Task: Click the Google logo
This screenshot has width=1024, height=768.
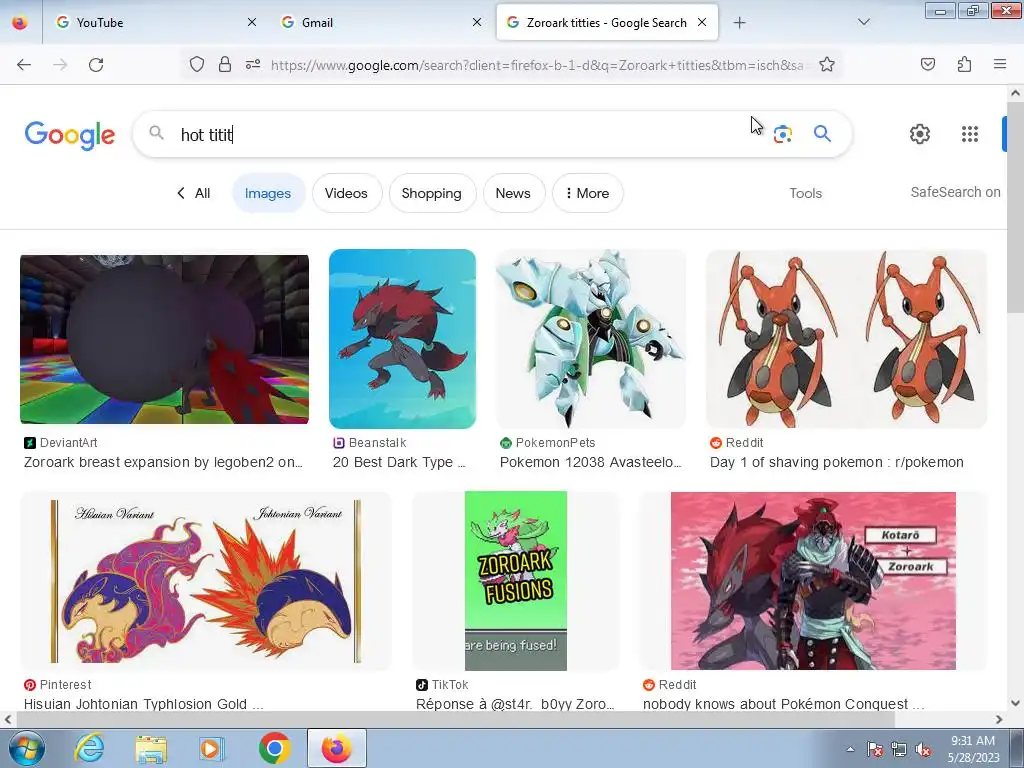Action: click(70, 135)
